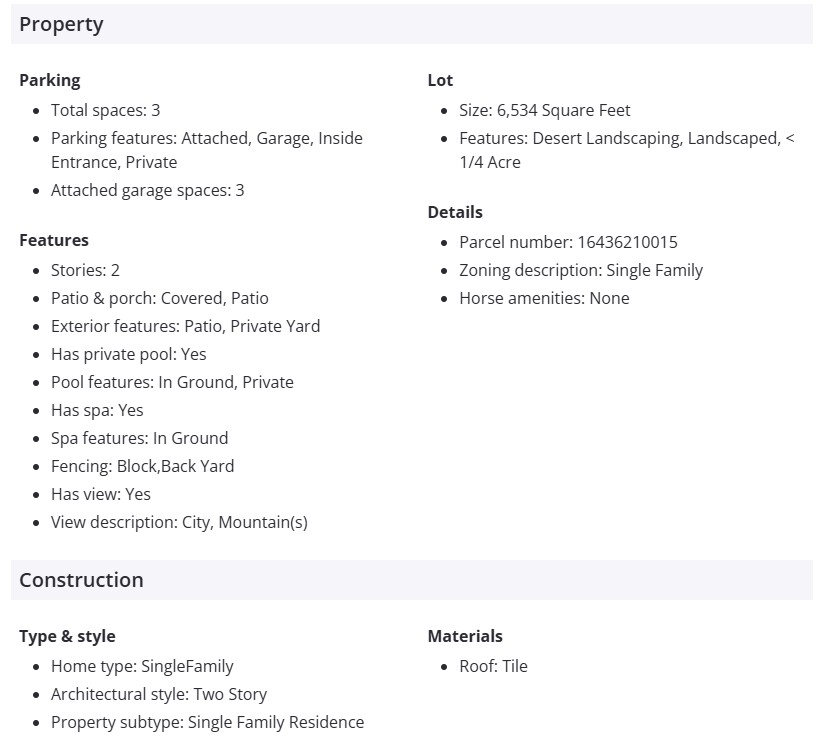Click the Construction section header
This screenshot has width=823, height=736.
tap(81, 581)
